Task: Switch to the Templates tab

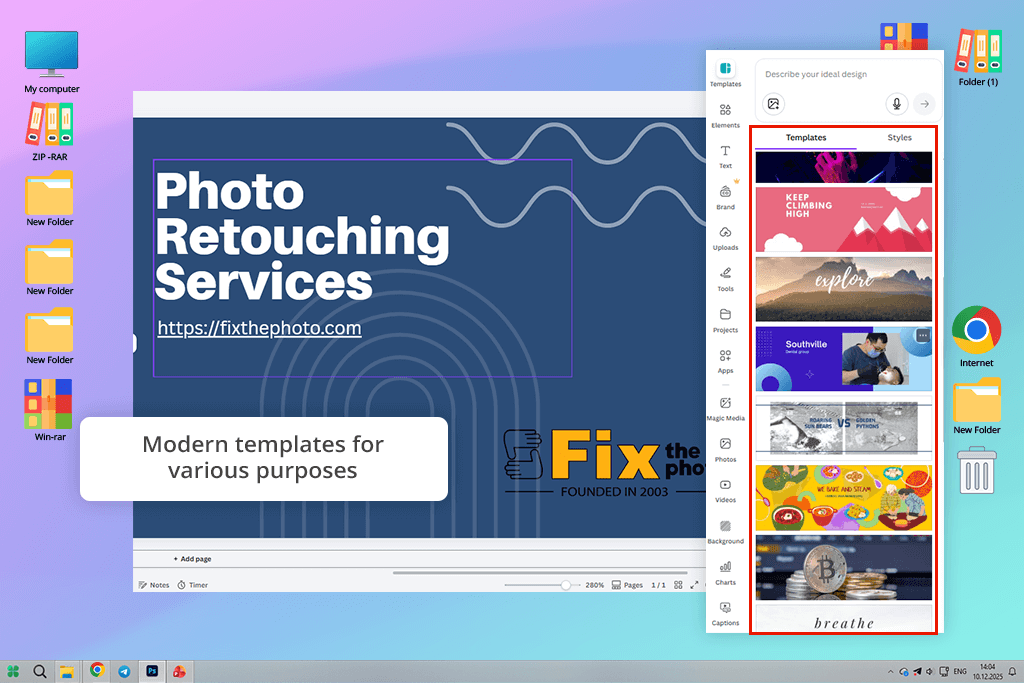Action: tap(806, 138)
